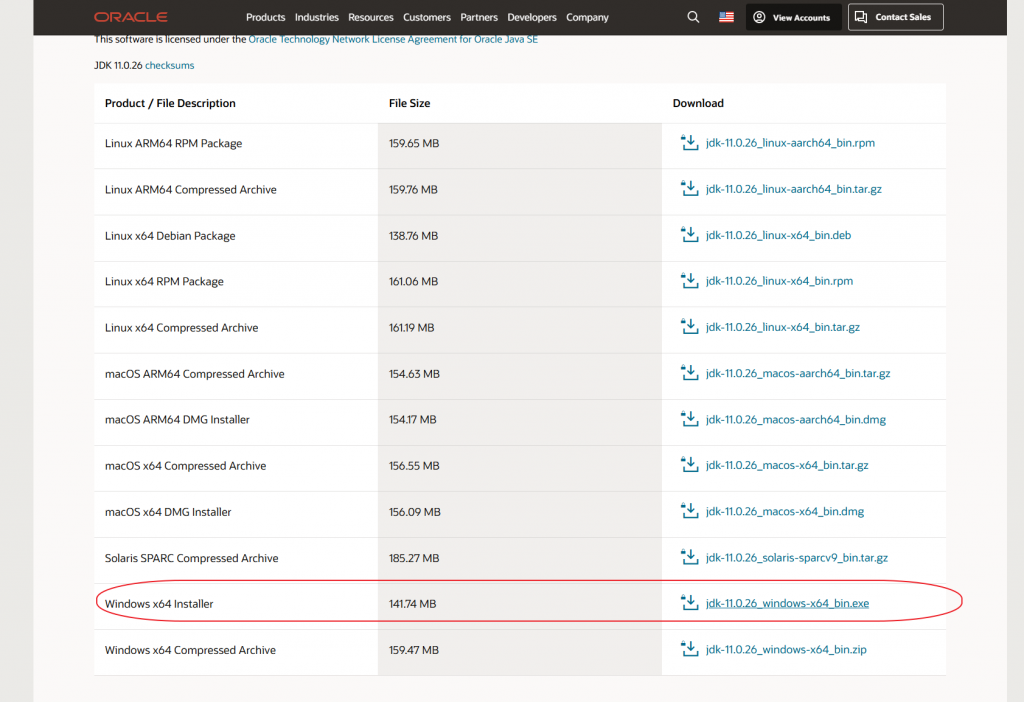This screenshot has width=1024, height=702.
Task: Download jdk-11.0.26_windows-x64_bin.zip
Action: [786, 650]
